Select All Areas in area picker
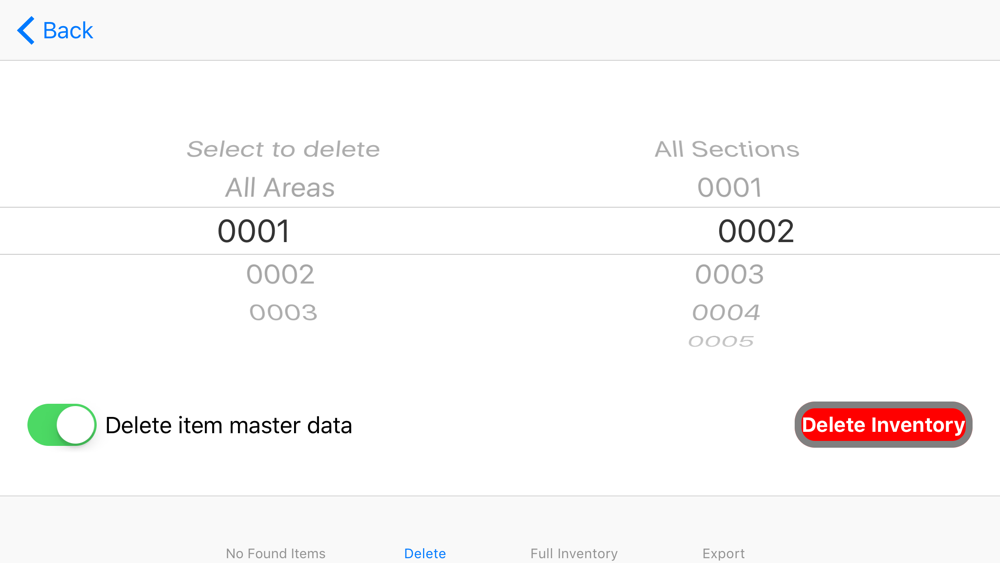The height and width of the screenshot is (563, 1000). pos(280,188)
